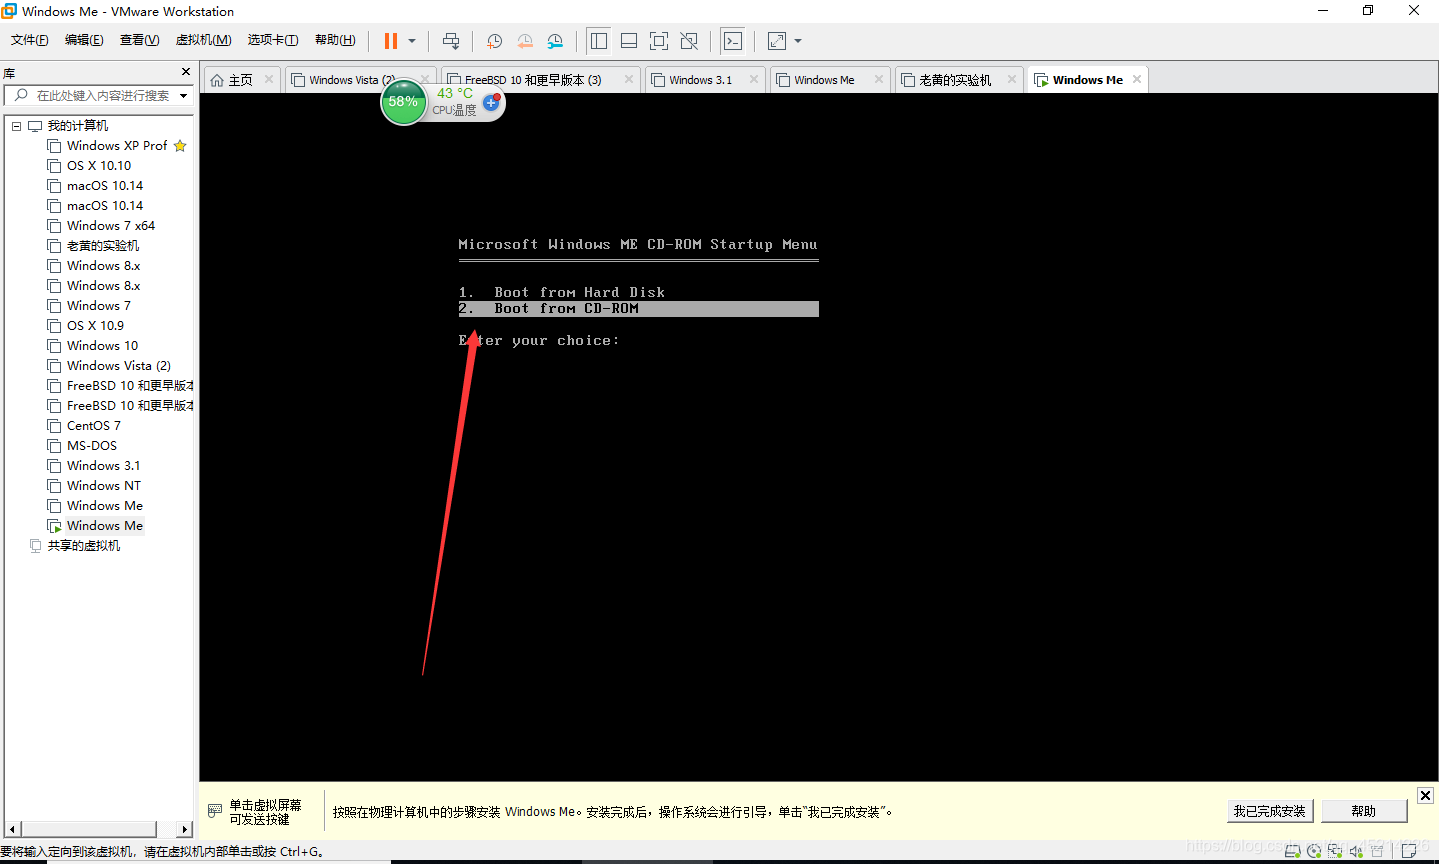Screen dimensions: 1439x864
Task: Click the 帮助 button in the install bar
Action: point(1364,811)
